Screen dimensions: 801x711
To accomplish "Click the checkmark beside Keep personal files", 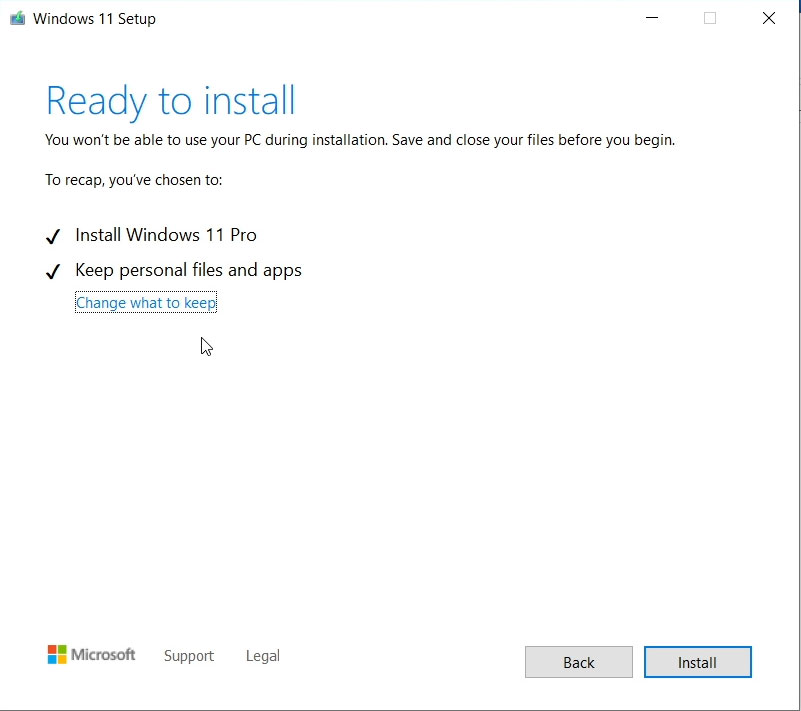I will point(53,272).
